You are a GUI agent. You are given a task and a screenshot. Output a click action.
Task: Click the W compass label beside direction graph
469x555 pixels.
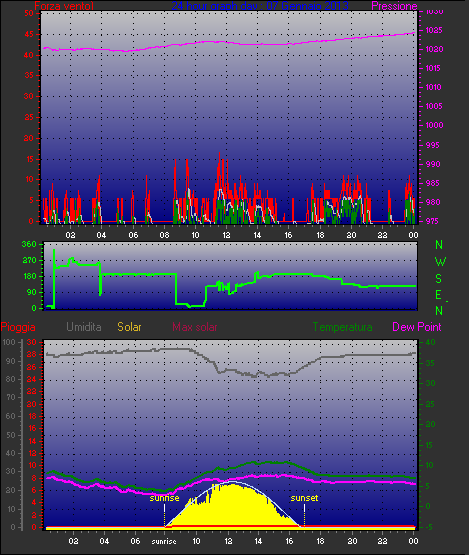[440, 262]
